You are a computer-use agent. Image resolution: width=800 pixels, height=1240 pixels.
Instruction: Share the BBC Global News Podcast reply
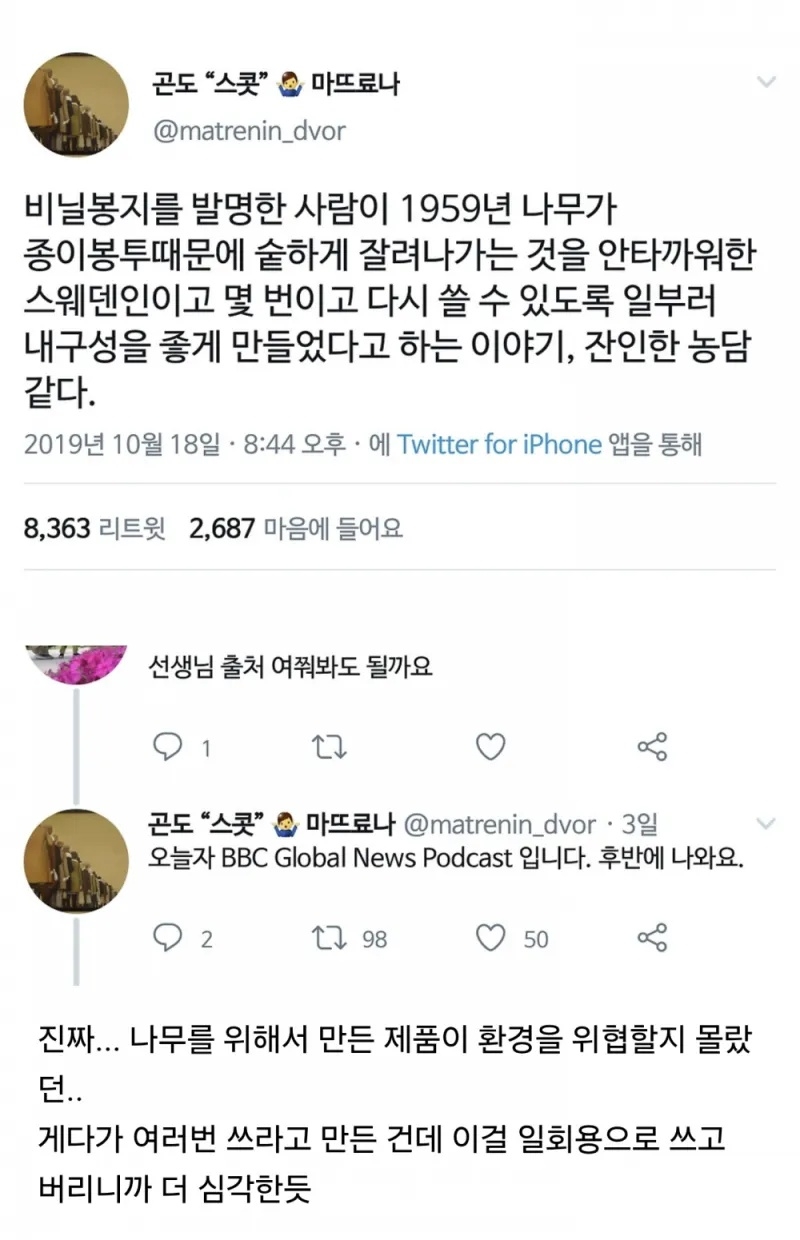point(652,938)
